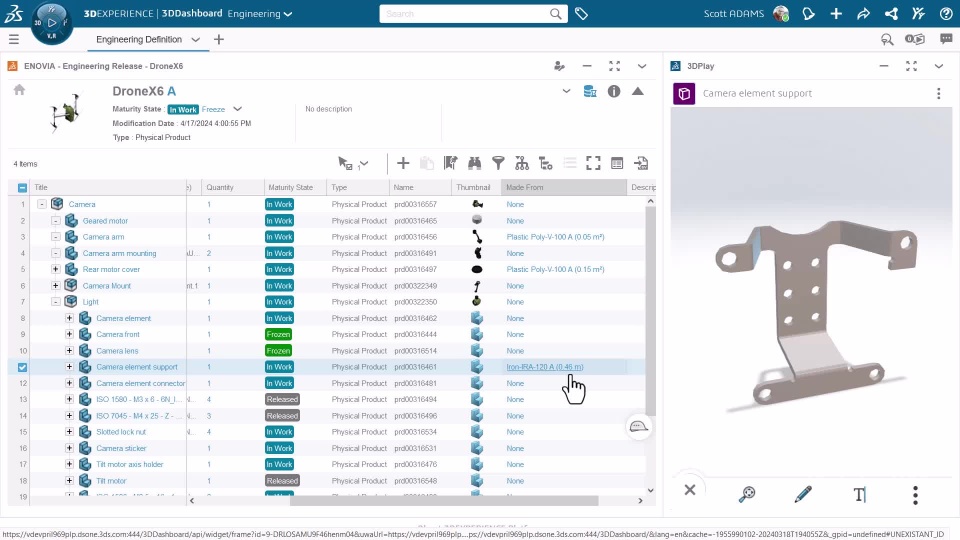Open the information panel icon
960x540 pixels.
click(x=613, y=91)
